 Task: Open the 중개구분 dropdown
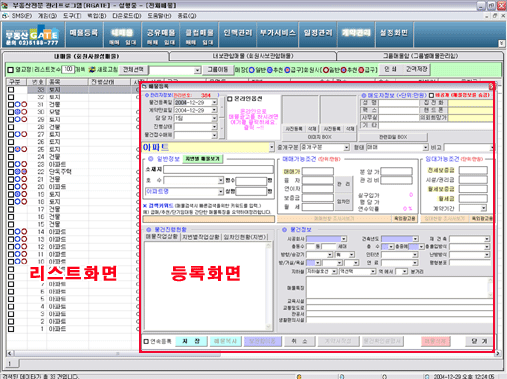[346, 147]
